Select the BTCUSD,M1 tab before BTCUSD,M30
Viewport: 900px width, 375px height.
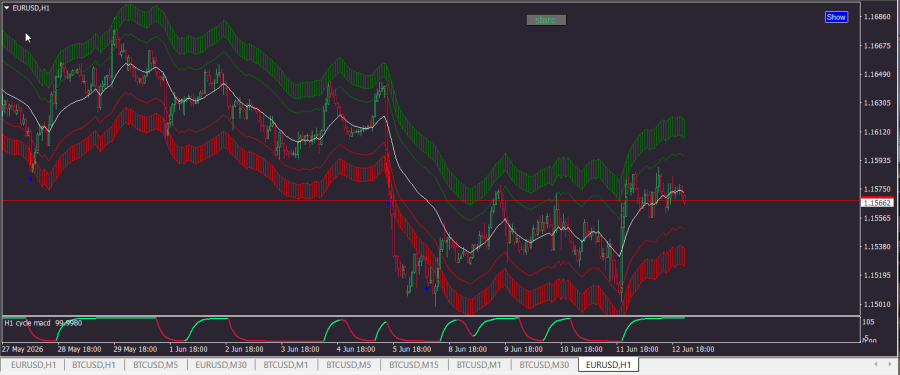tap(480, 365)
